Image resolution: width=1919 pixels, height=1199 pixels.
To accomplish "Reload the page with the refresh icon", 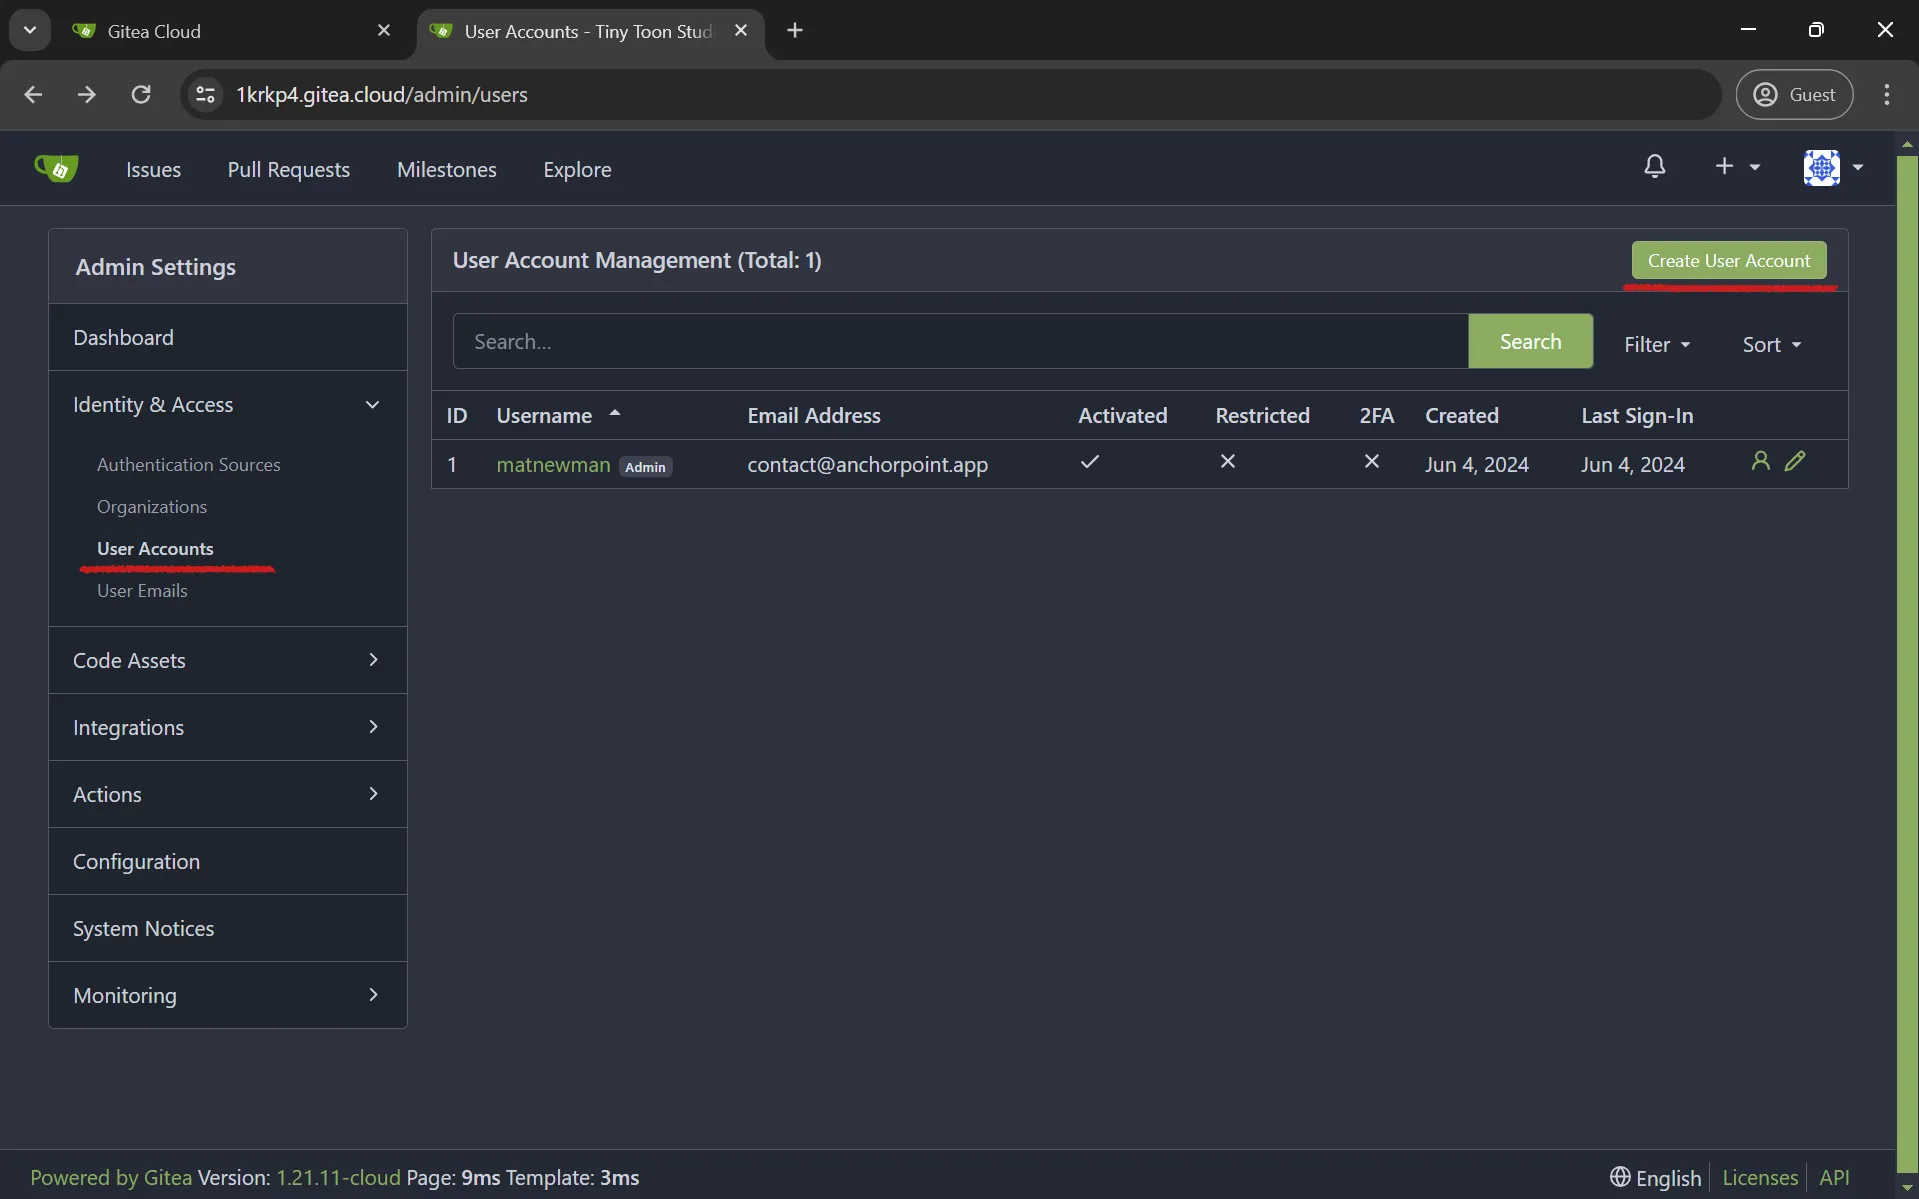I will click(x=141, y=94).
